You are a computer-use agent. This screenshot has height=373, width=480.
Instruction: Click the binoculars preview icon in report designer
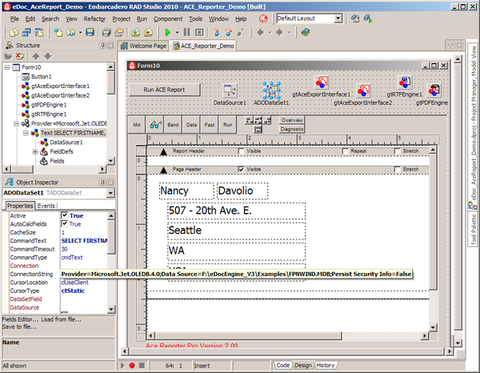pyautogui.click(x=155, y=125)
